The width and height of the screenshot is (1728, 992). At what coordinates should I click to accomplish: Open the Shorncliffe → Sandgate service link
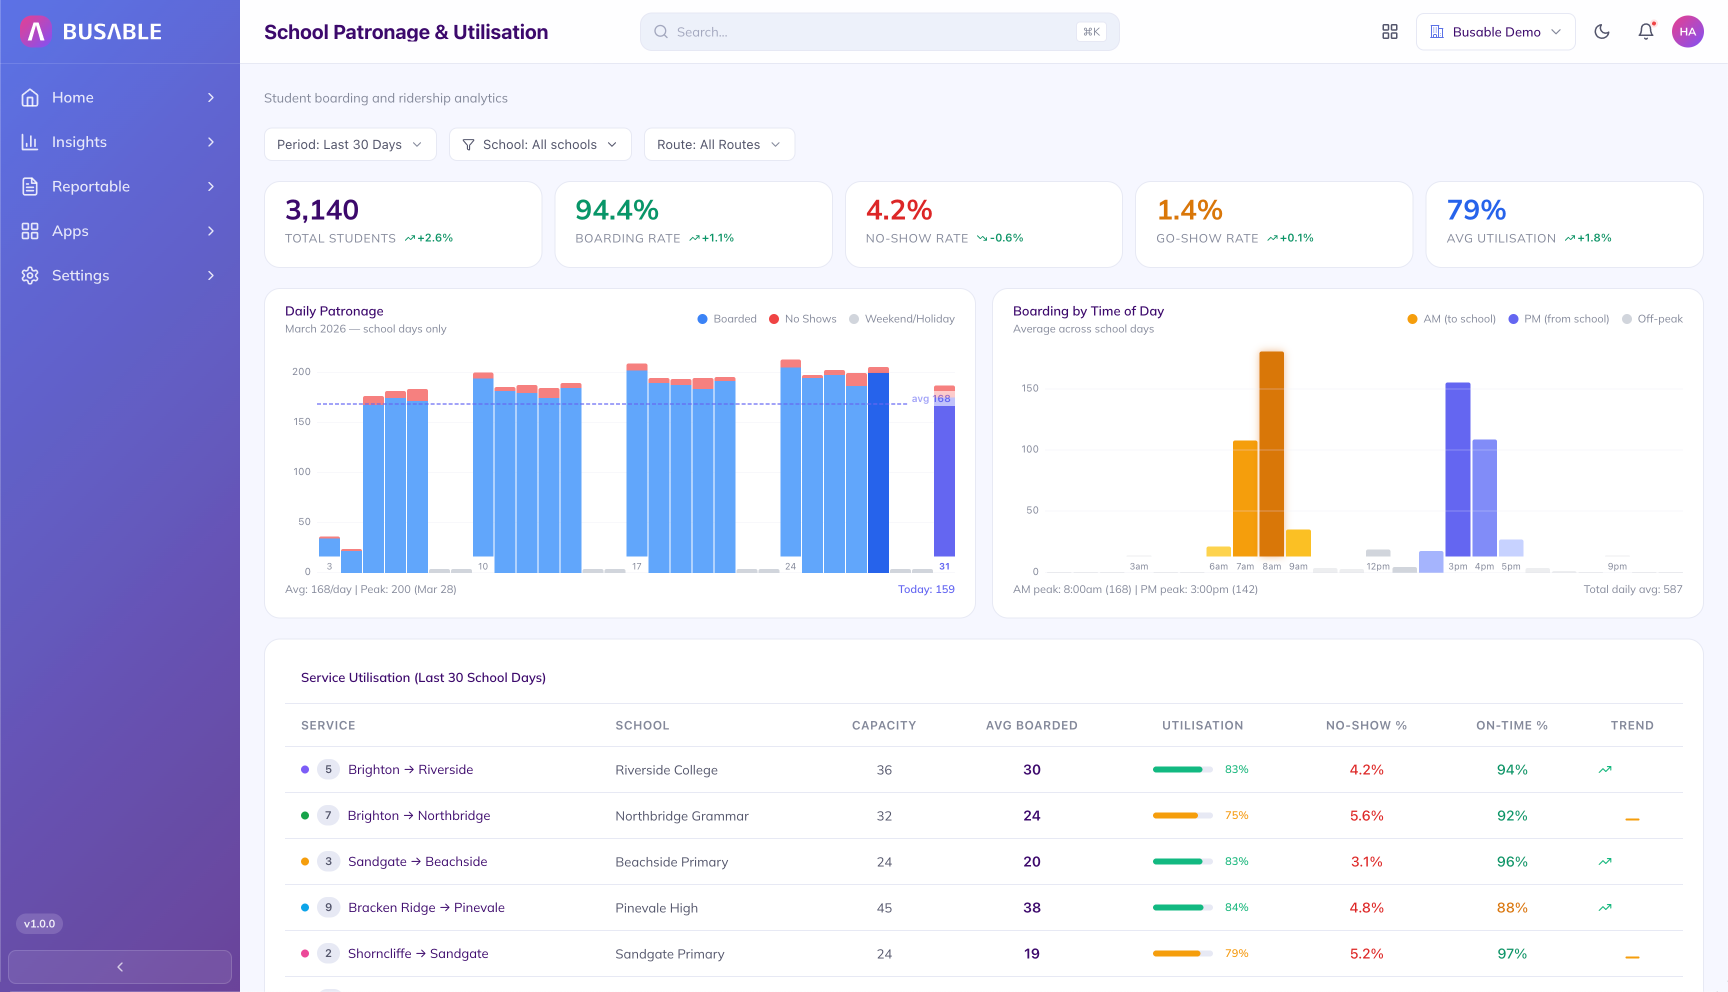pos(418,954)
